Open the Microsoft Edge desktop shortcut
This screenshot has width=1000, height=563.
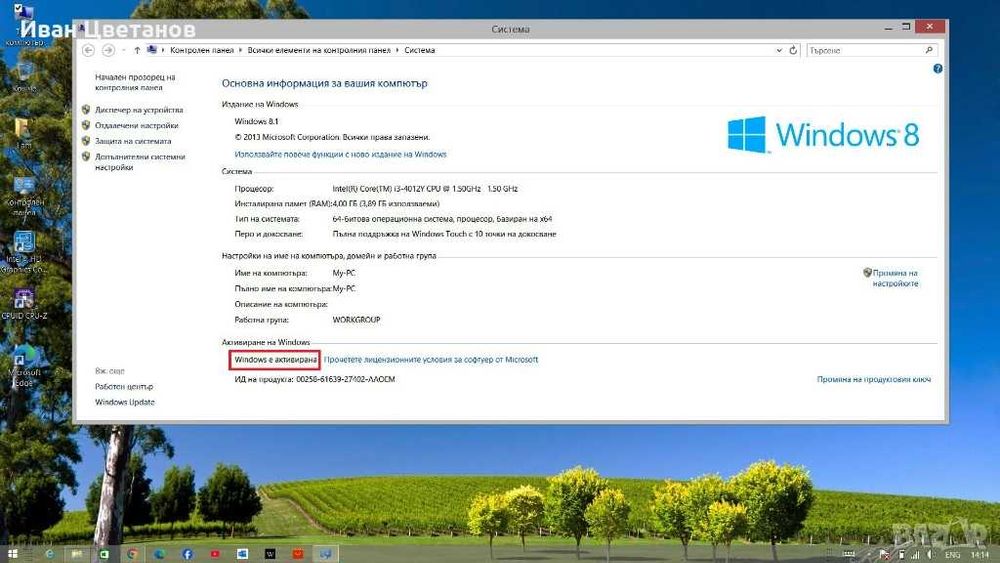click(24, 367)
